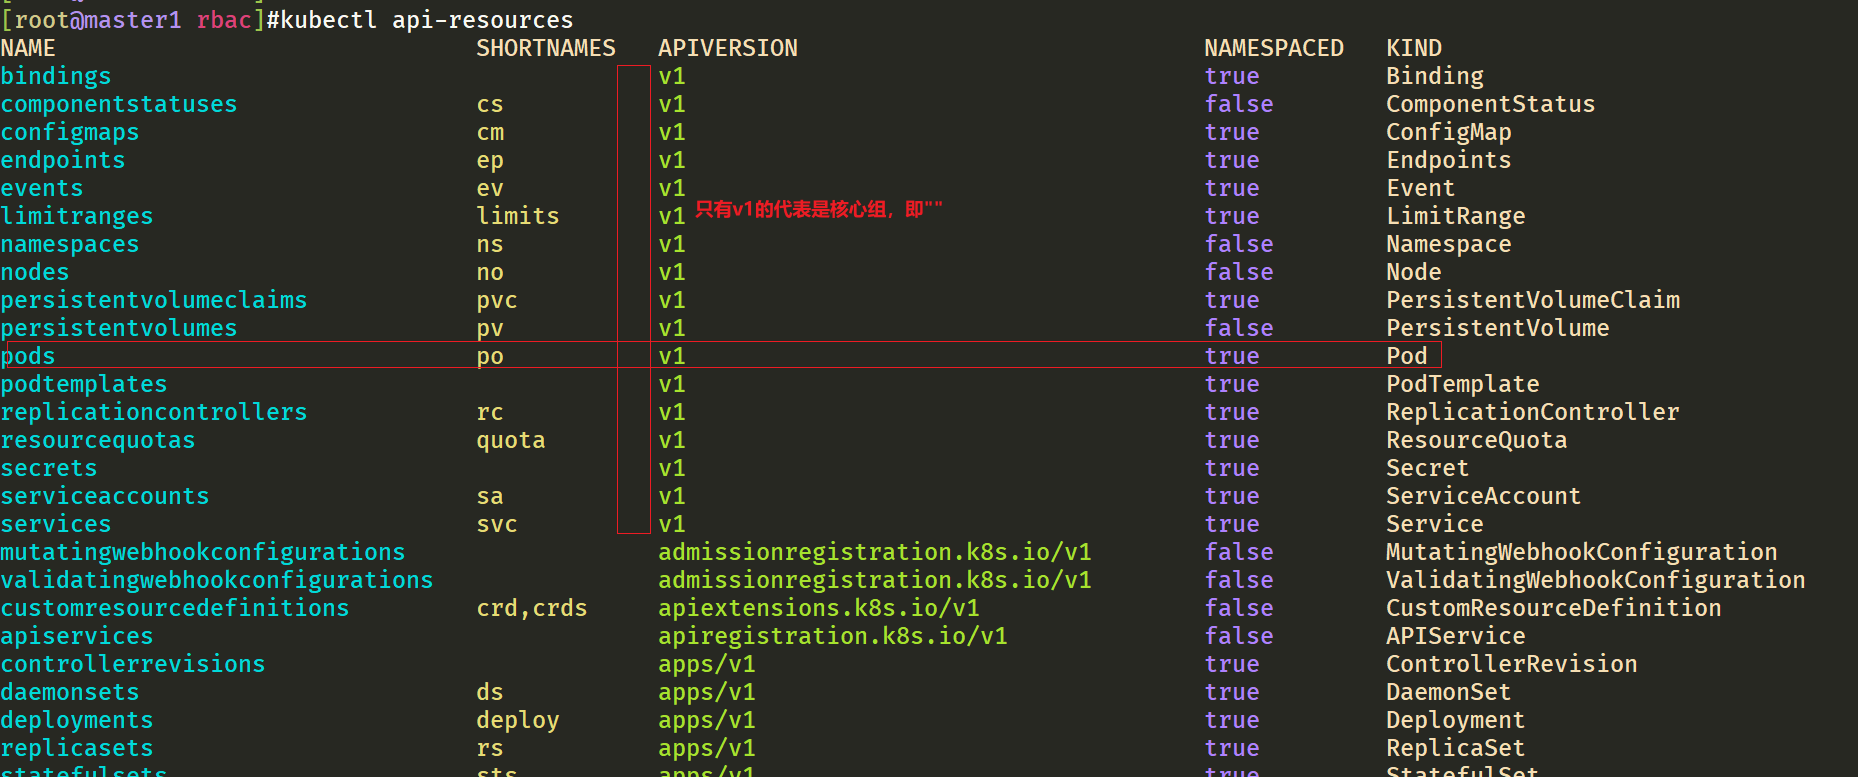
Task: Click the 'ControllerRevision' kind value
Action: pos(1512,664)
